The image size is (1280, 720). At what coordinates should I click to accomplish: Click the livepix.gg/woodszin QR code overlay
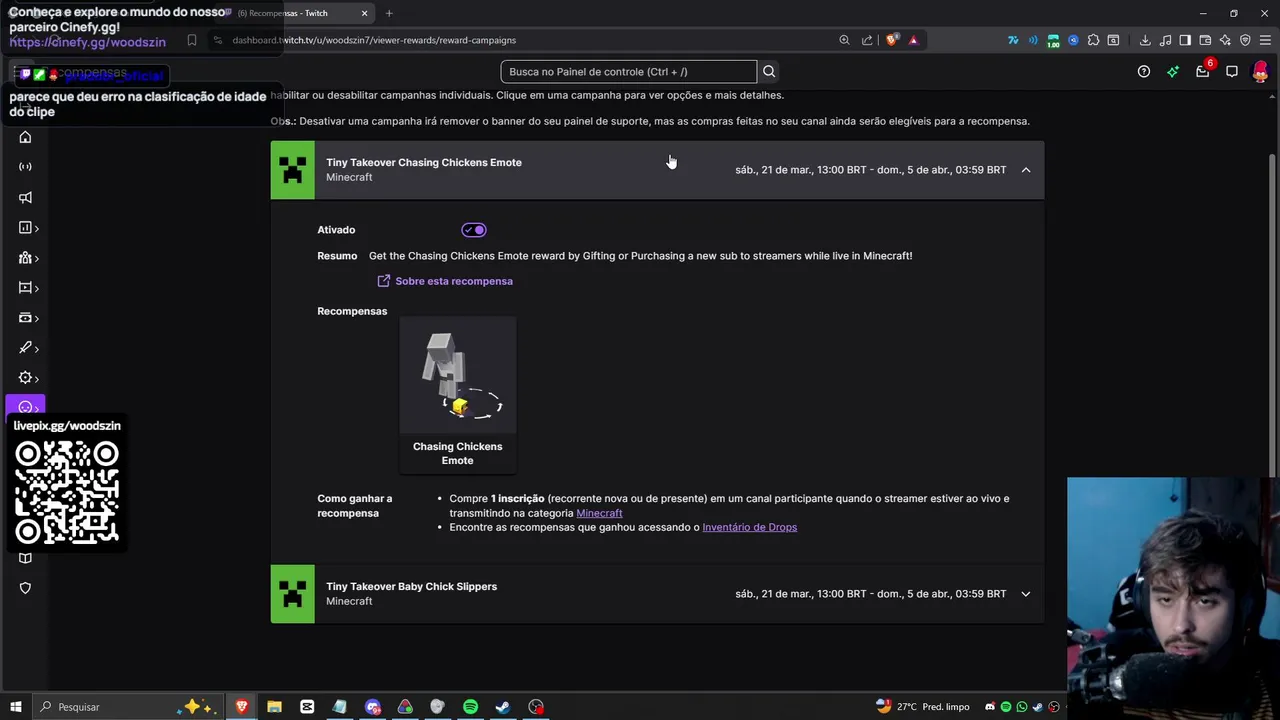tap(67, 484)
